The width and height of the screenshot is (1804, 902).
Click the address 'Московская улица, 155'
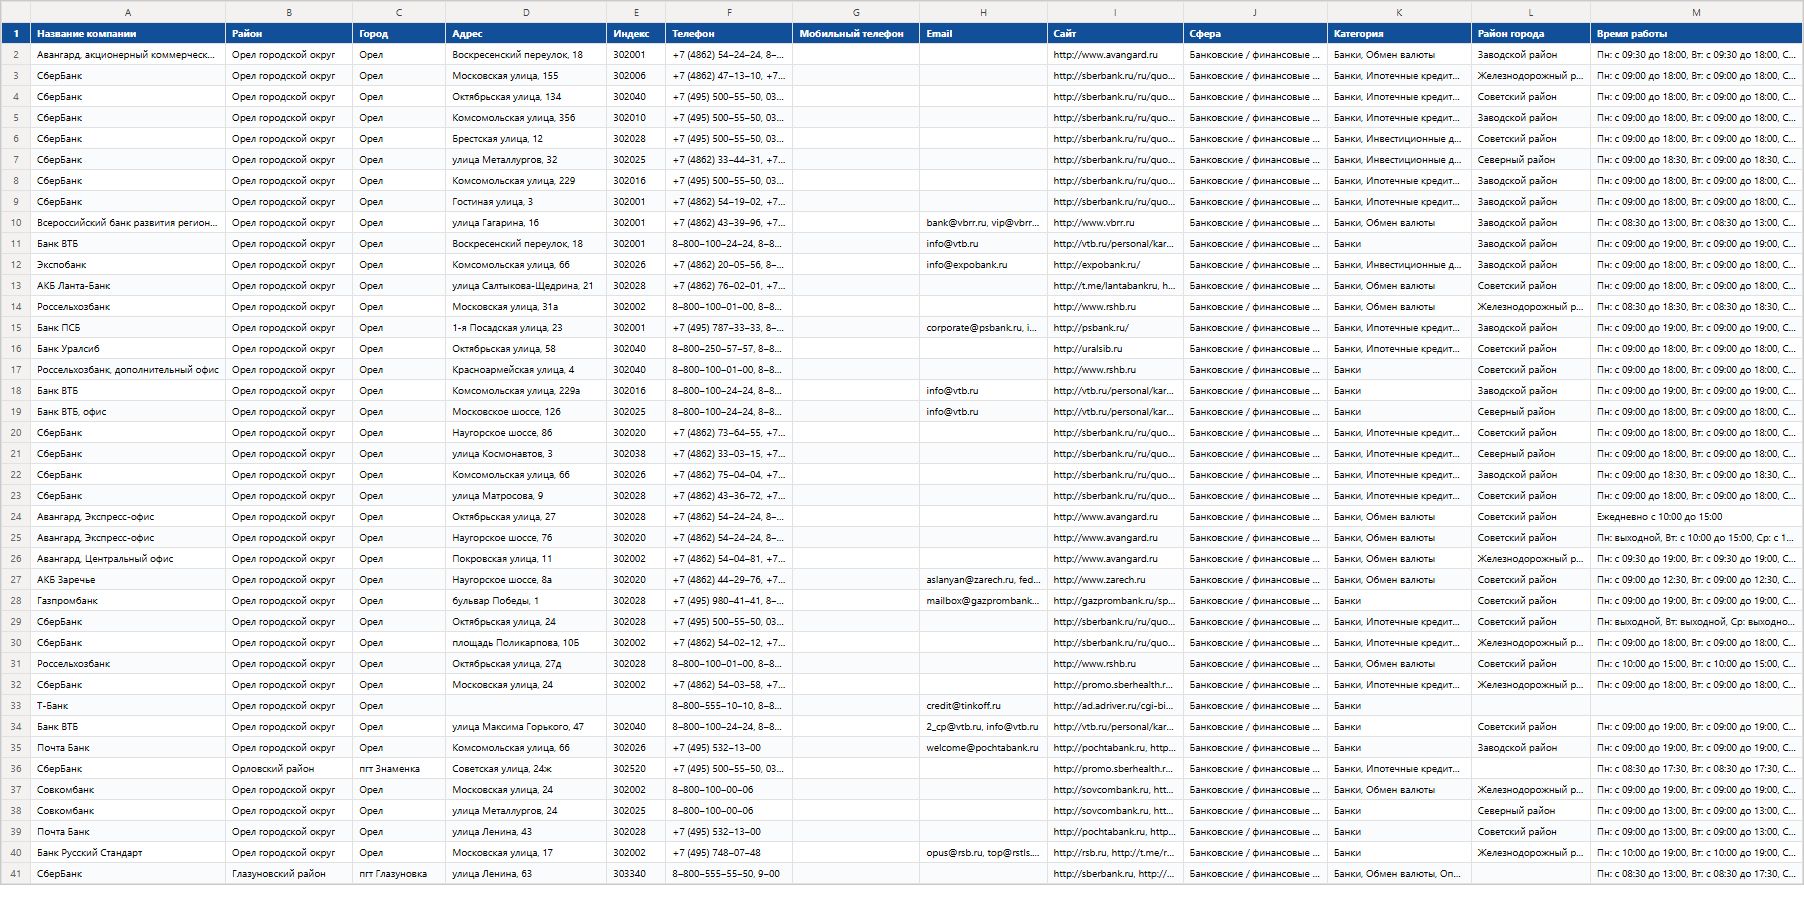click(x=526, y=76)
